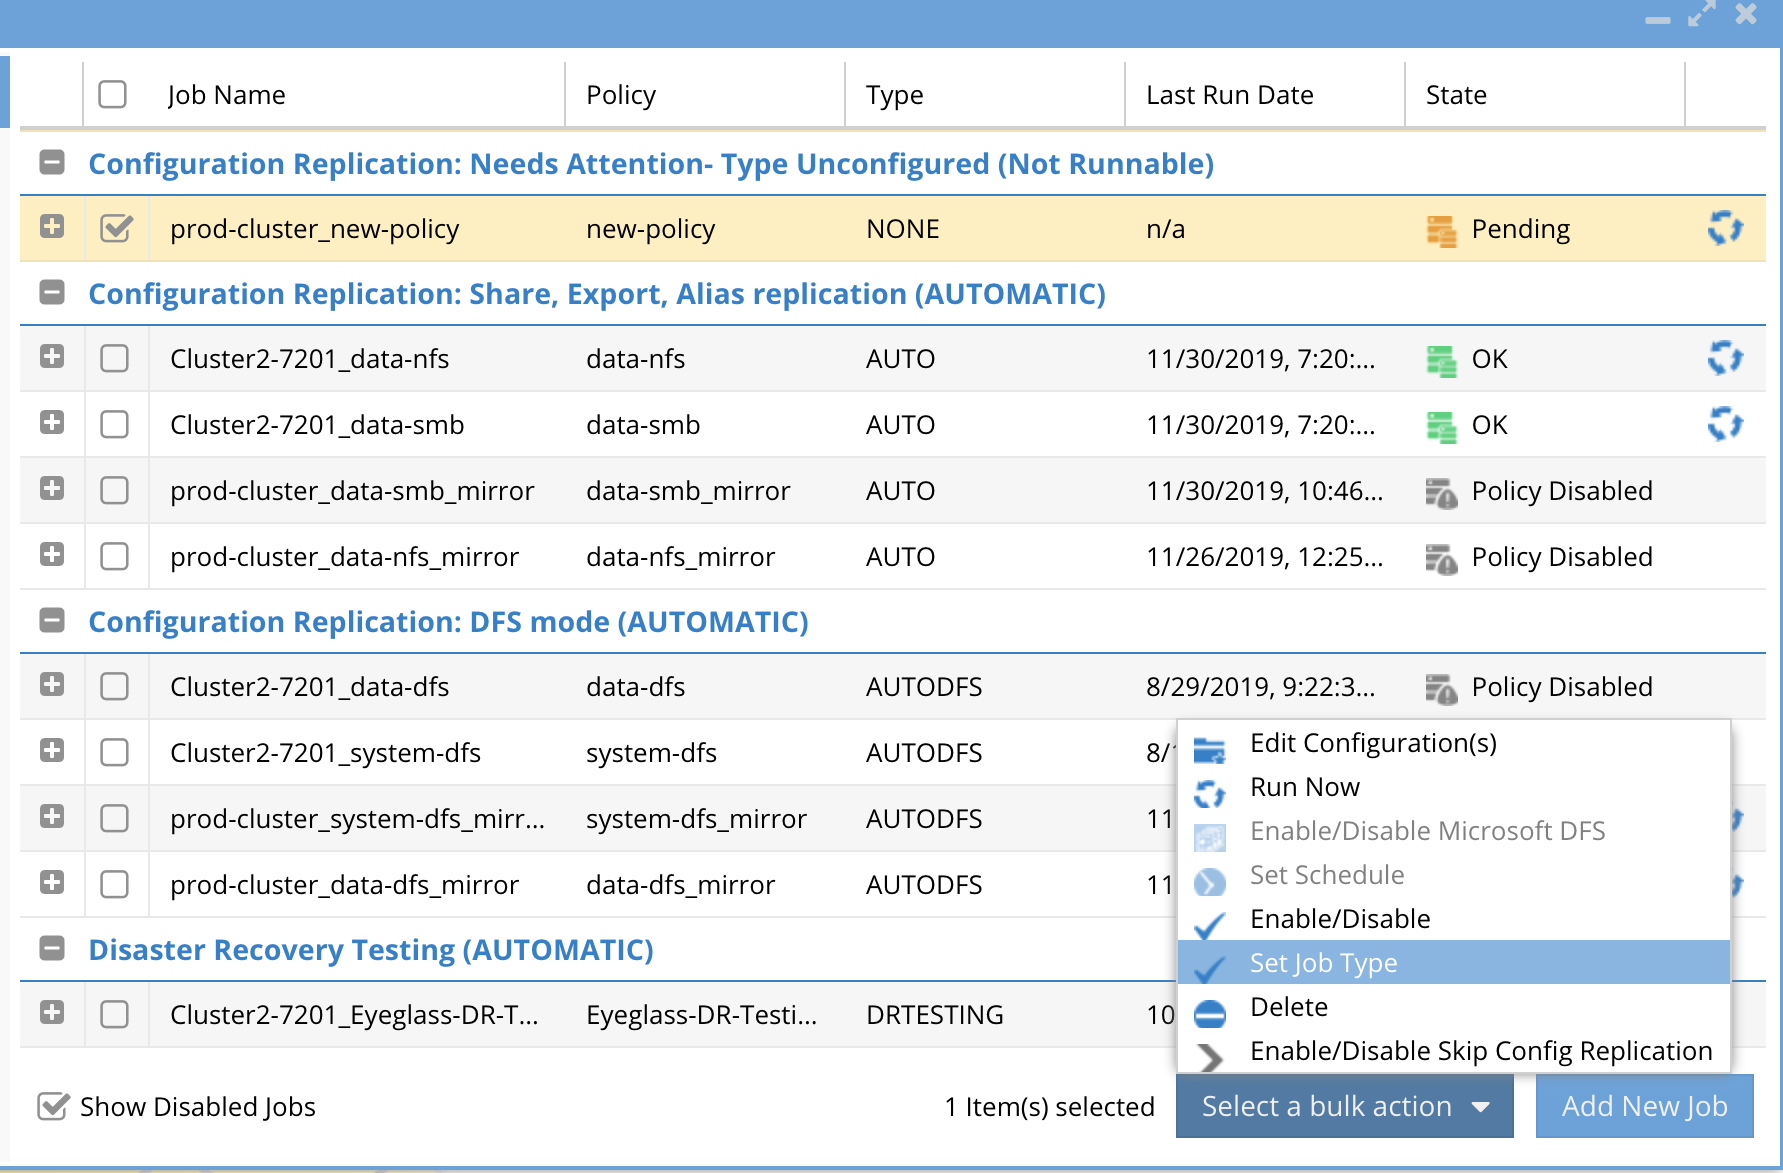Click the run icon on prod-cluster_new-policy row
The width and height of the screenshot is (1783, 1173).
point(1725,228)
